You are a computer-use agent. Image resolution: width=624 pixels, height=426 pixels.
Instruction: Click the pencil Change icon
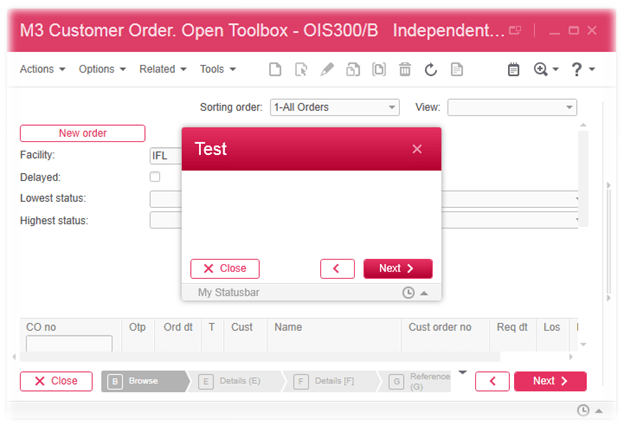click(x=327, y=70)
